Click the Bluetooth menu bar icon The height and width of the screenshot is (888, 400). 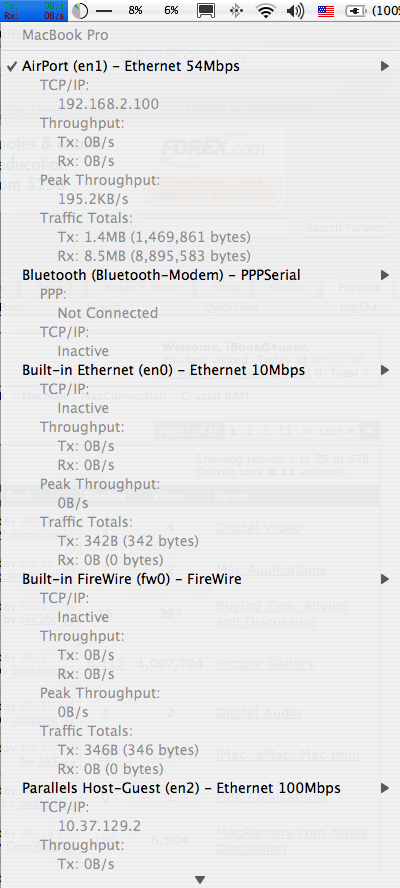tap(237, 10)
